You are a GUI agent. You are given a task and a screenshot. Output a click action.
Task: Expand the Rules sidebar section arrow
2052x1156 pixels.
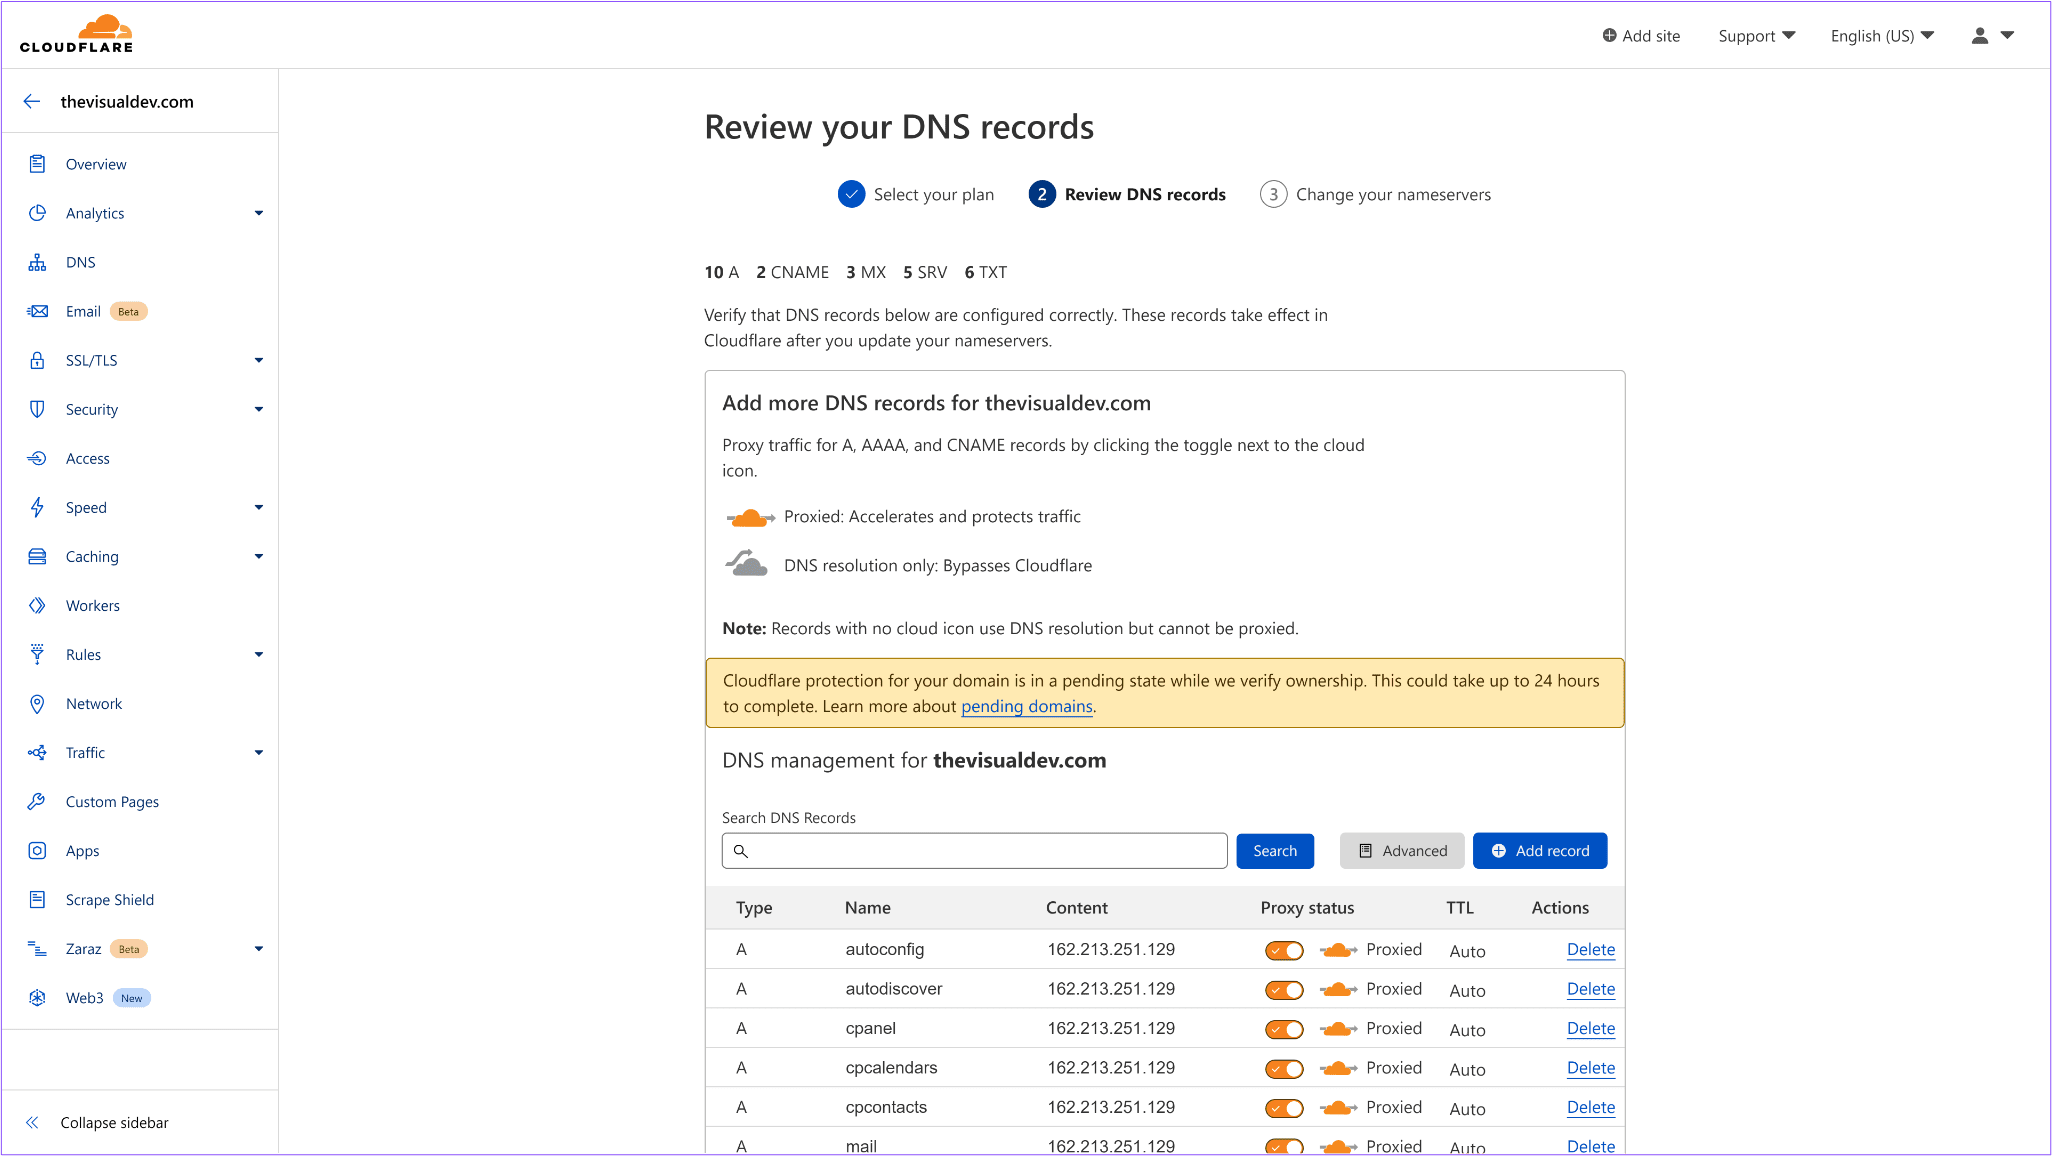click(x=259, y=654)
